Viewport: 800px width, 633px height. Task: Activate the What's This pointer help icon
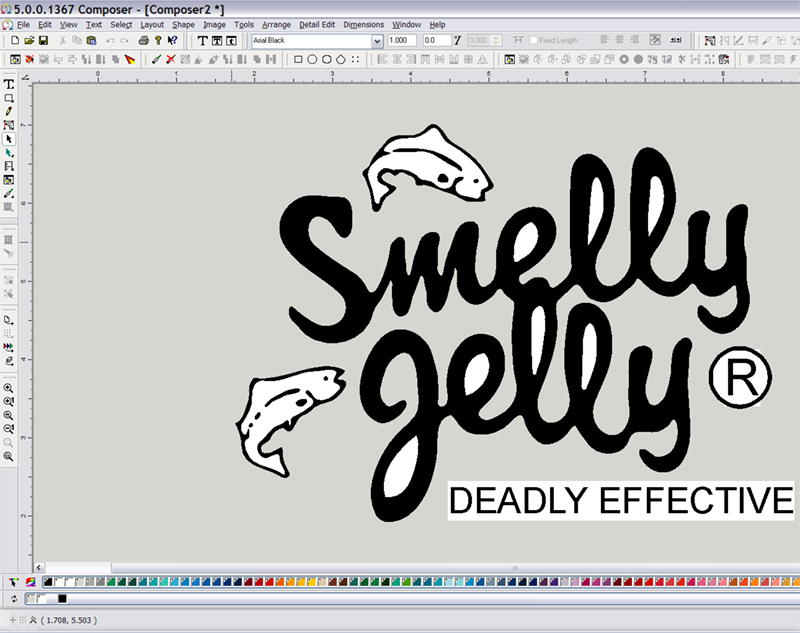click(172, 40)
